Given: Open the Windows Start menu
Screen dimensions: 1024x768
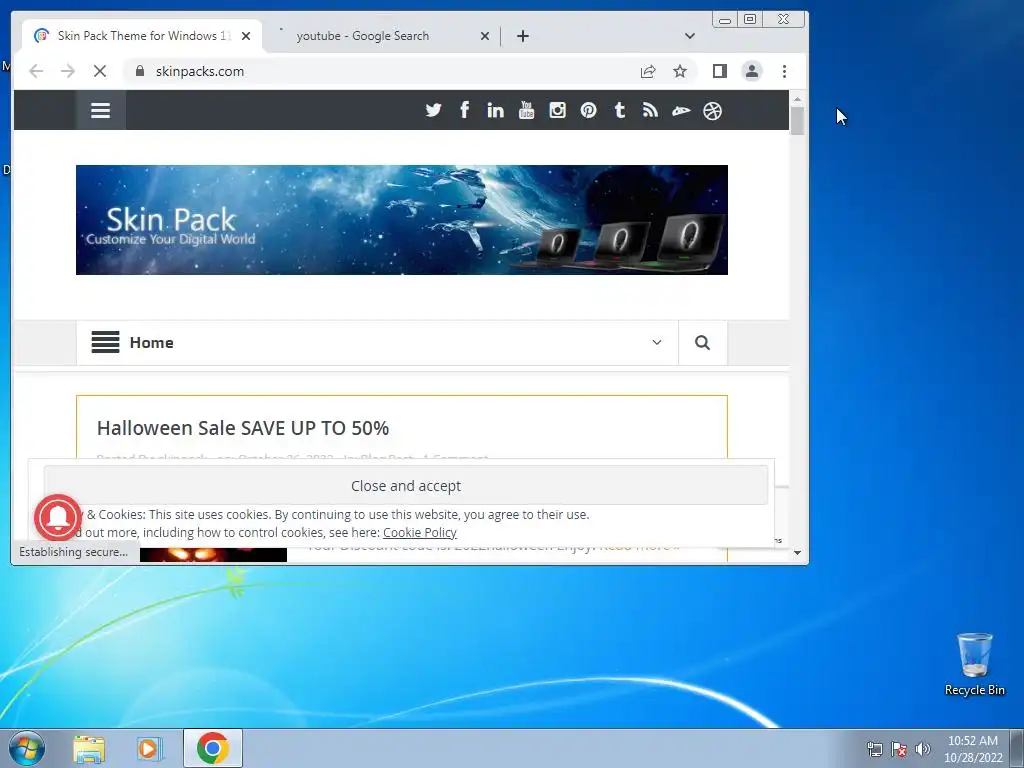Looking at the screenshot, I should coord(27,748).
